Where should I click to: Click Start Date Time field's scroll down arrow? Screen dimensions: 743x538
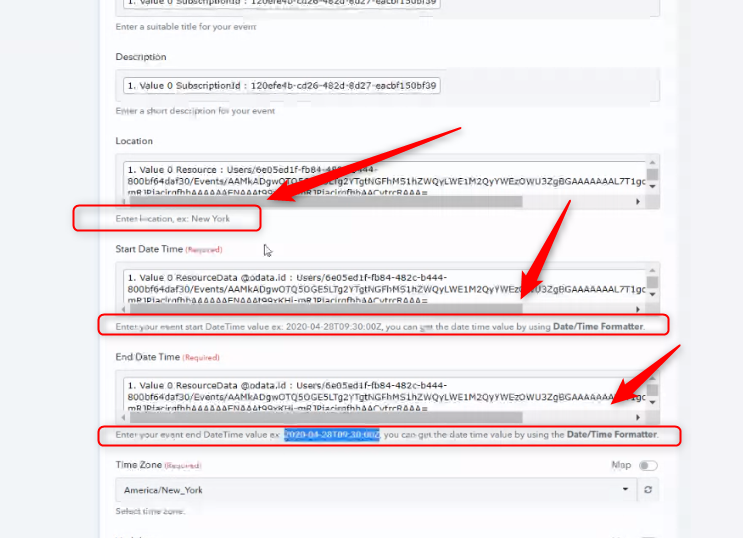pos(652,295)
